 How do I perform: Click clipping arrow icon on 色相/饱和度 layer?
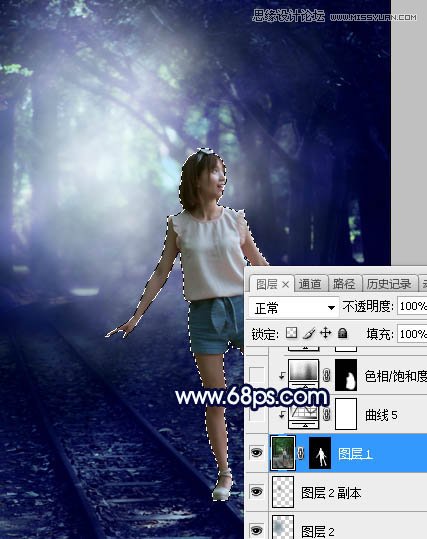coord(282,376)
